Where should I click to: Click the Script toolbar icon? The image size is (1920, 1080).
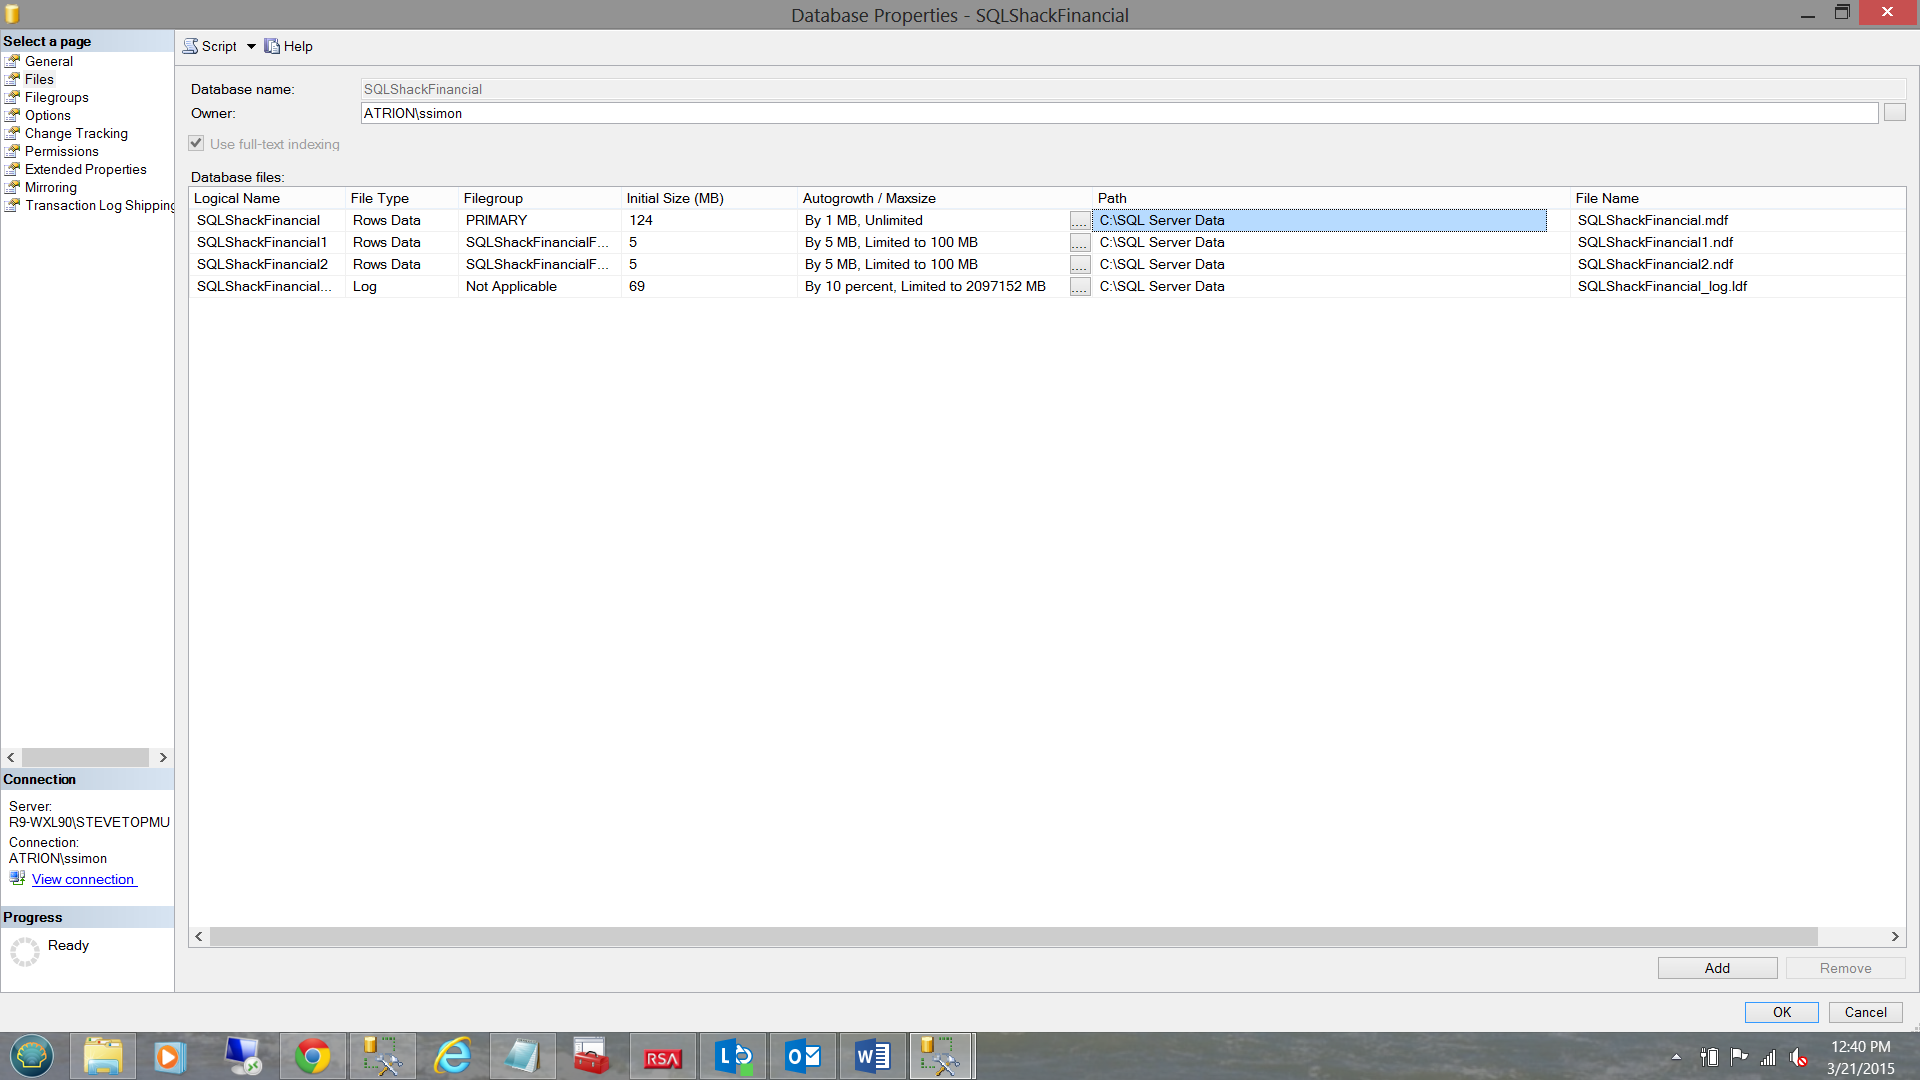coord(190,46)
